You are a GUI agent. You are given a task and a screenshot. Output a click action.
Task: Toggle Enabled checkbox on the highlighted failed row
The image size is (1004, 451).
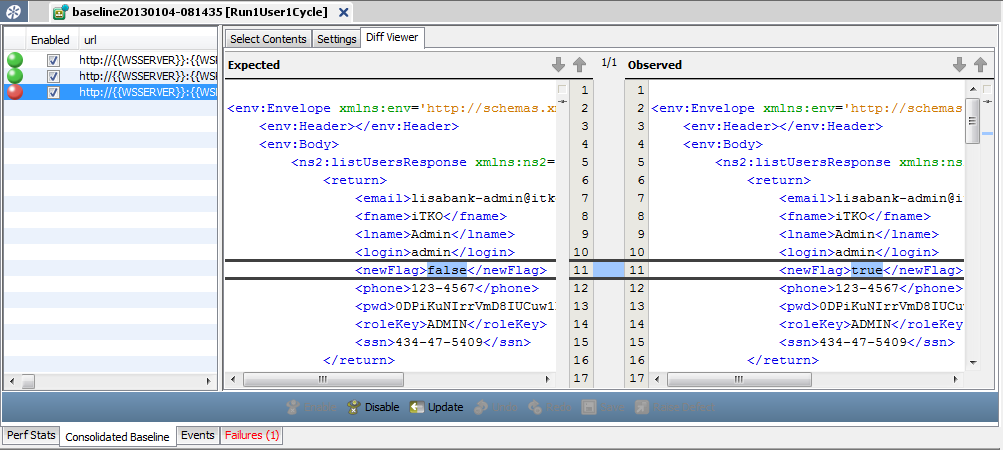coord(54,92)
